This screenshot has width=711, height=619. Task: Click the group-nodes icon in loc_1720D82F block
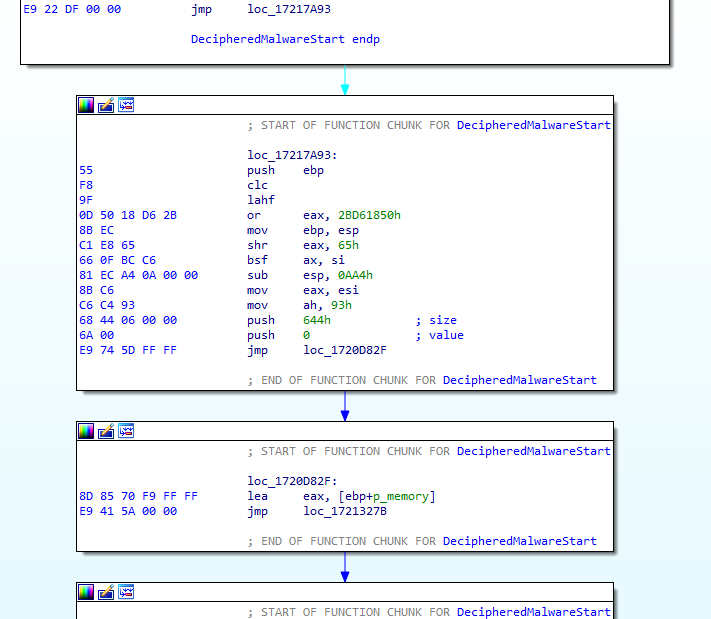[126, 431]
